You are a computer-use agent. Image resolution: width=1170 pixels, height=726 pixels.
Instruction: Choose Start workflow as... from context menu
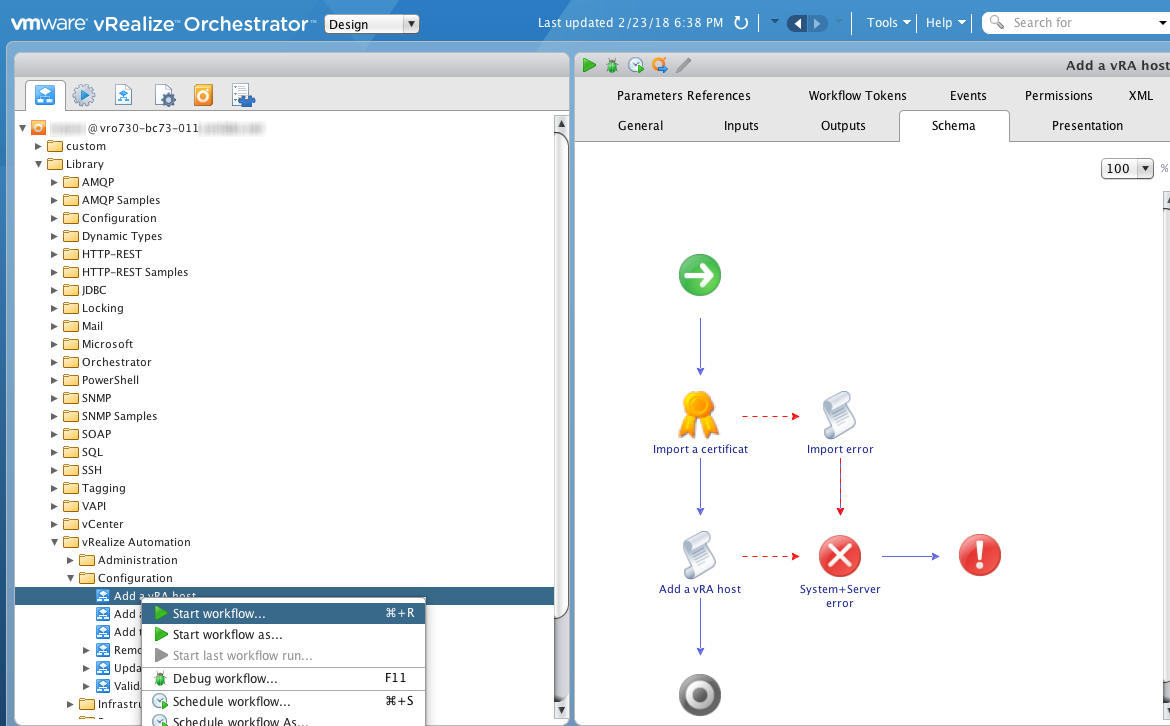tap(284, 635)
